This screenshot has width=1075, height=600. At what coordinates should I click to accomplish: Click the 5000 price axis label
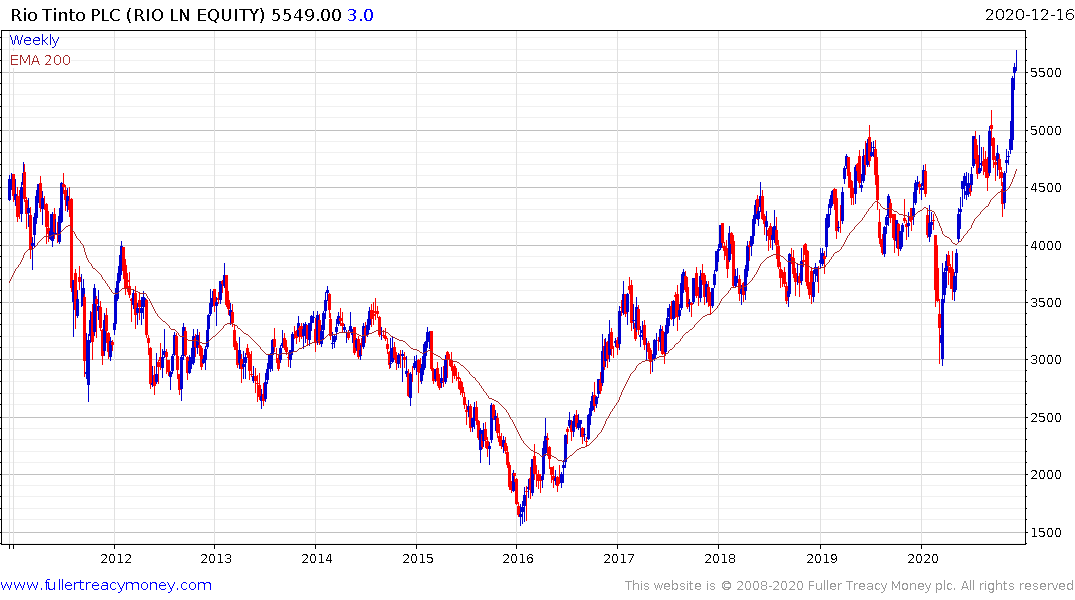coord(1046,130)
